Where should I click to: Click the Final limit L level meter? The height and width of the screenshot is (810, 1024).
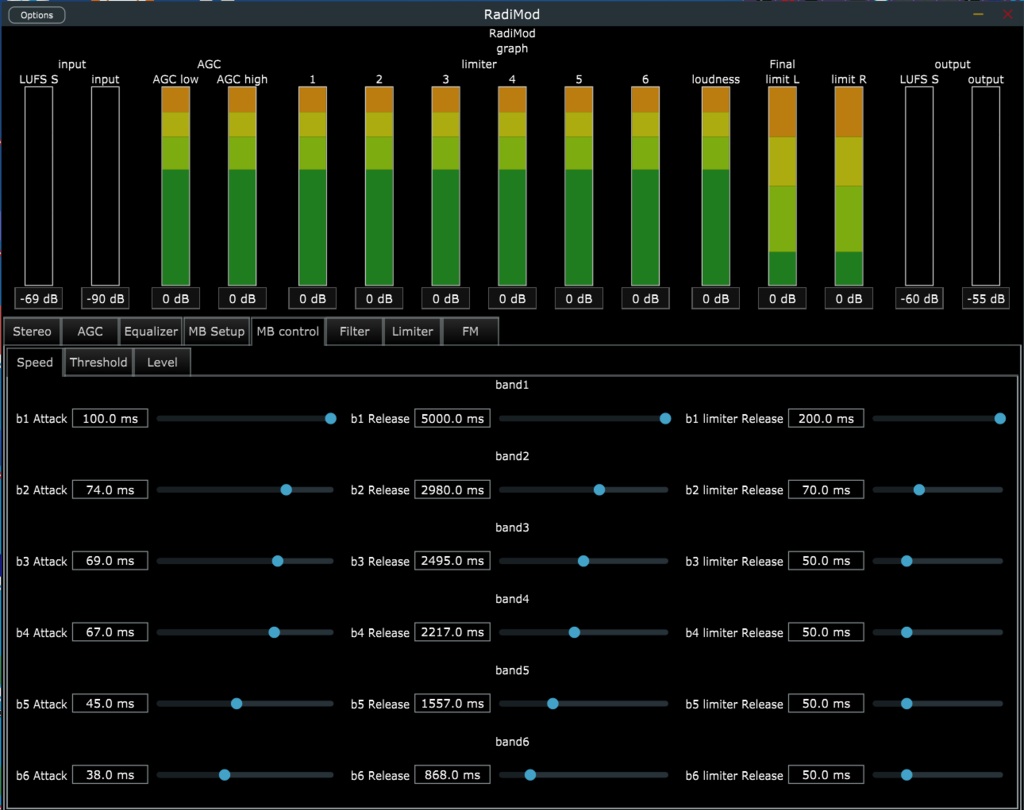(782, 185)
